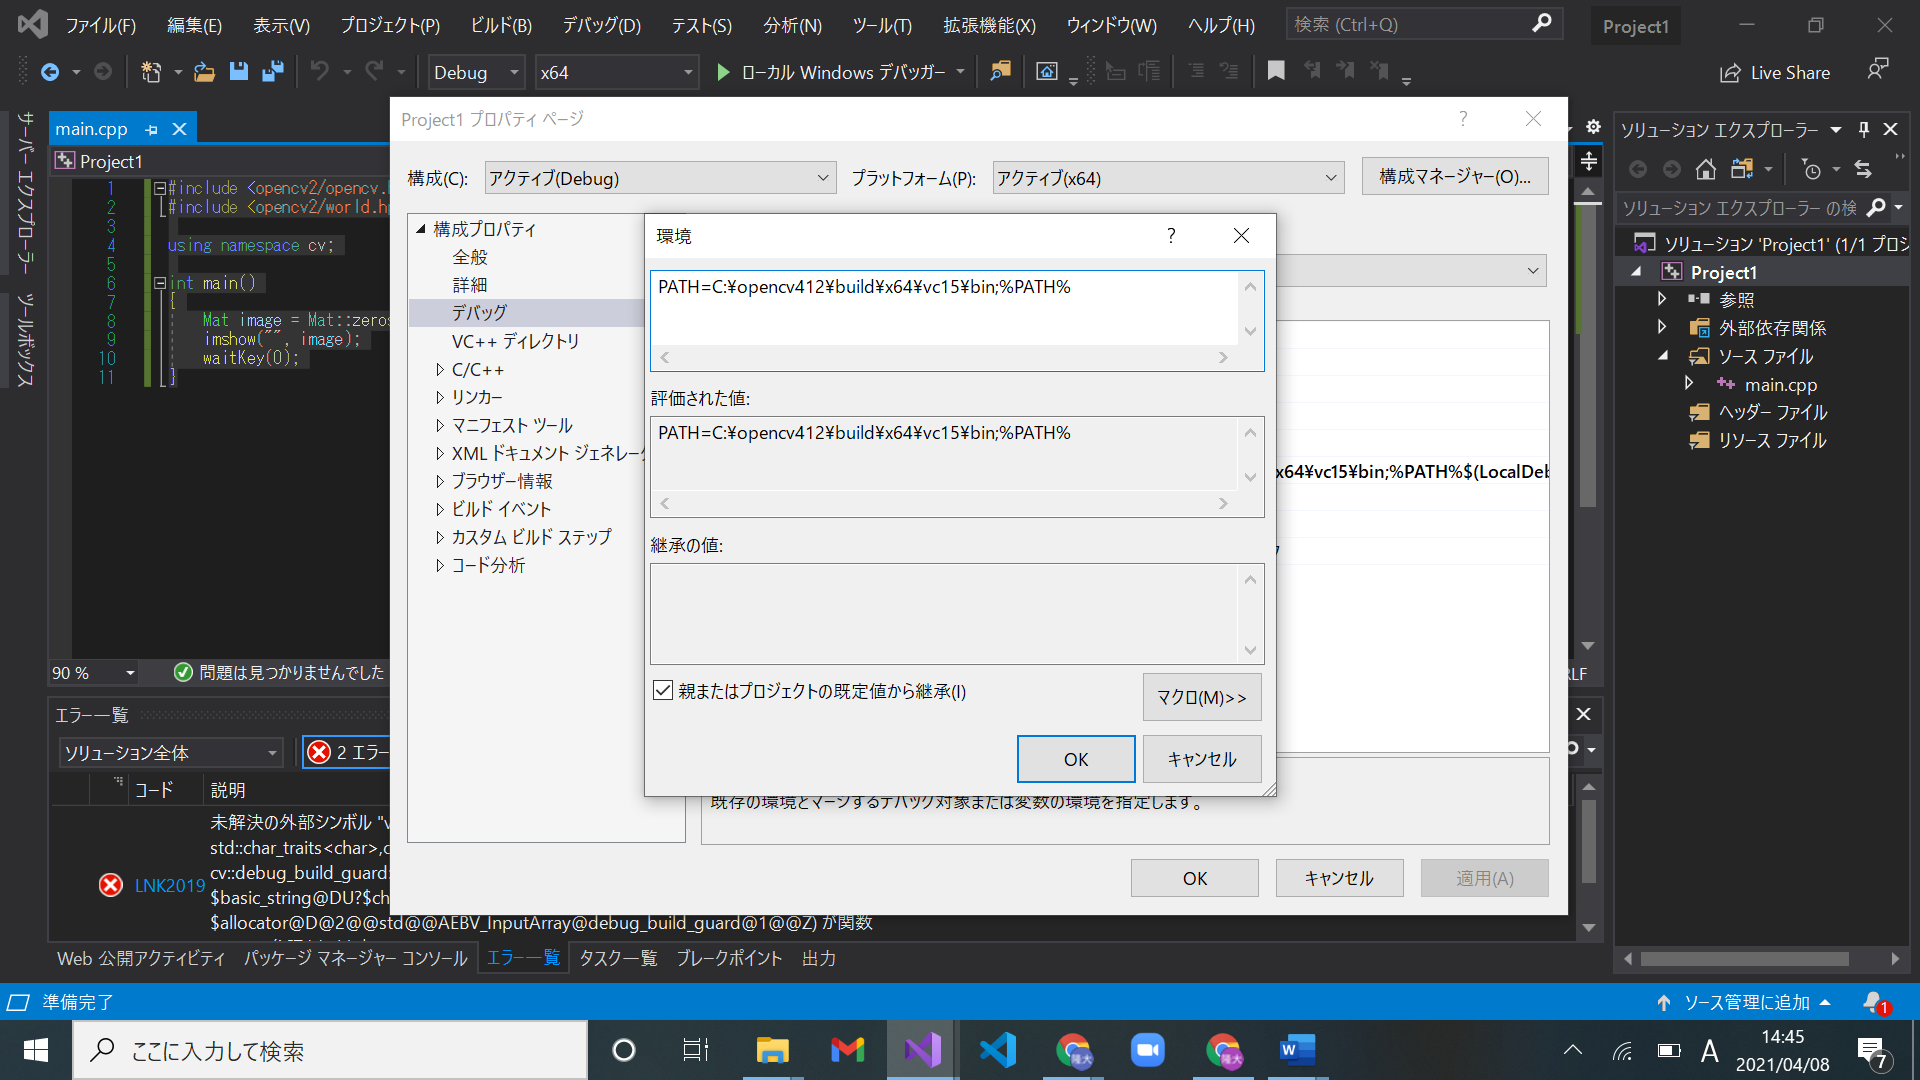Click the Save All toolbar icon
This screenshot has width=1920, height=1080.
(272, 72)
